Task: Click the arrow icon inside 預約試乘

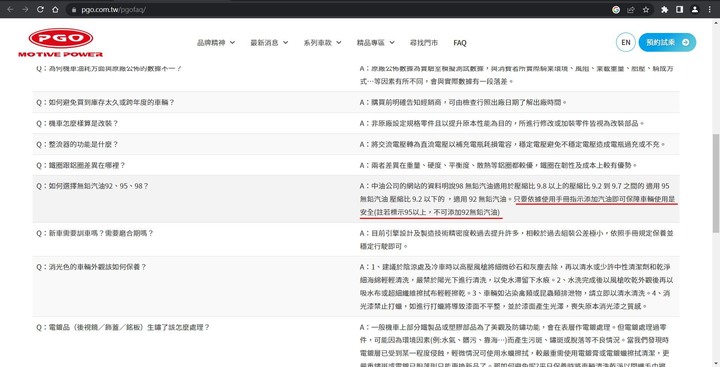Action: click(x=686, y=42)
